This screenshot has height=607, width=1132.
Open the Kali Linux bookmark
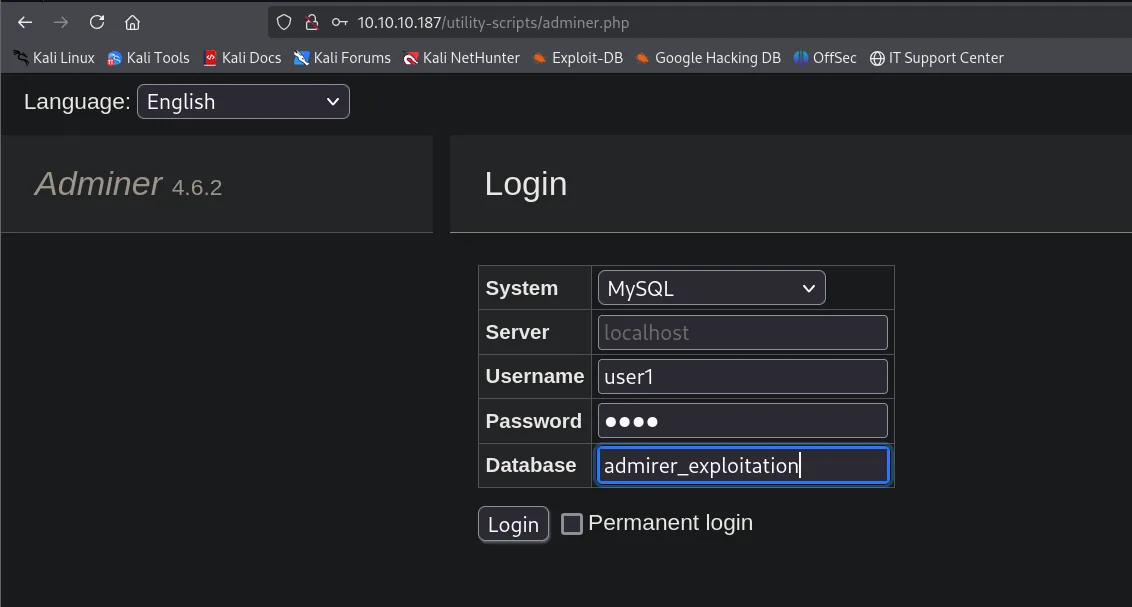(x=54, y=58)
